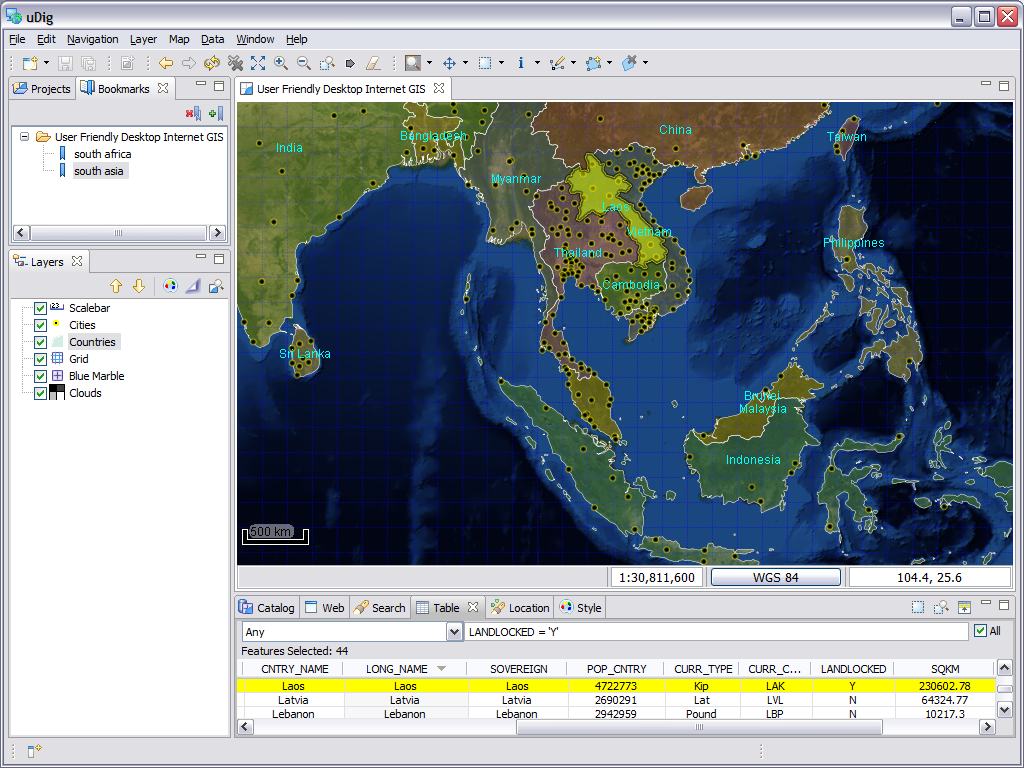1024x768 pixels.
Task: Click the zoom to extent icon
Action: (258, 63)
